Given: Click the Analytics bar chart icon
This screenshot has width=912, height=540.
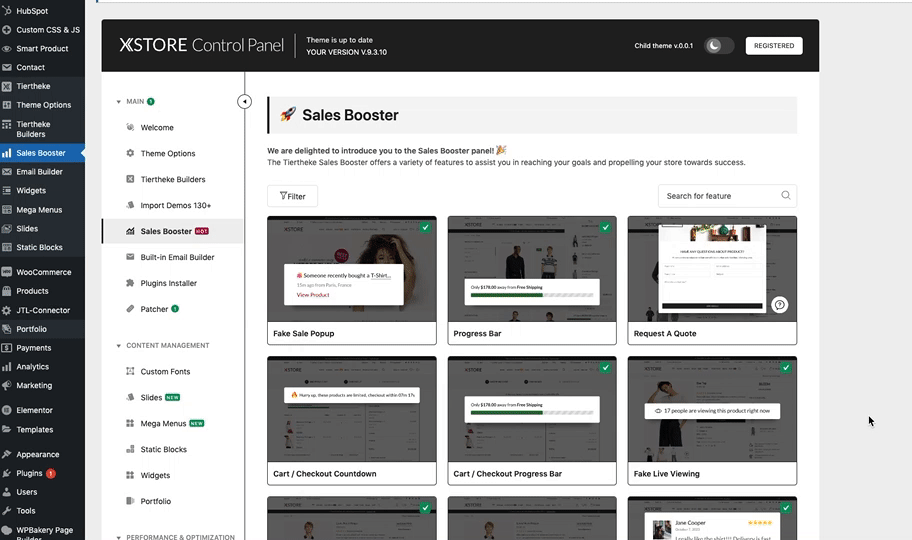Looking at the screenshot, I should point(7,367).
